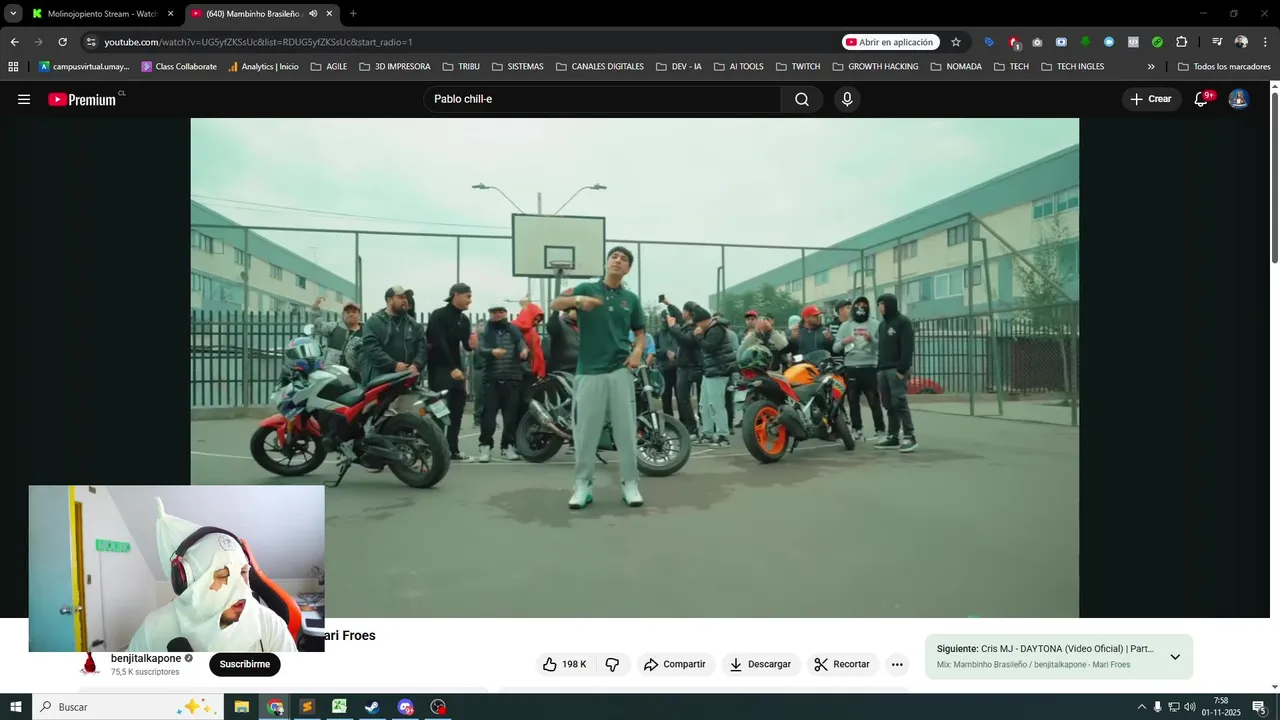1280x720 pixels.
Task: Open benjitalkapone channel avatar
Action: (x=90, y=664)
